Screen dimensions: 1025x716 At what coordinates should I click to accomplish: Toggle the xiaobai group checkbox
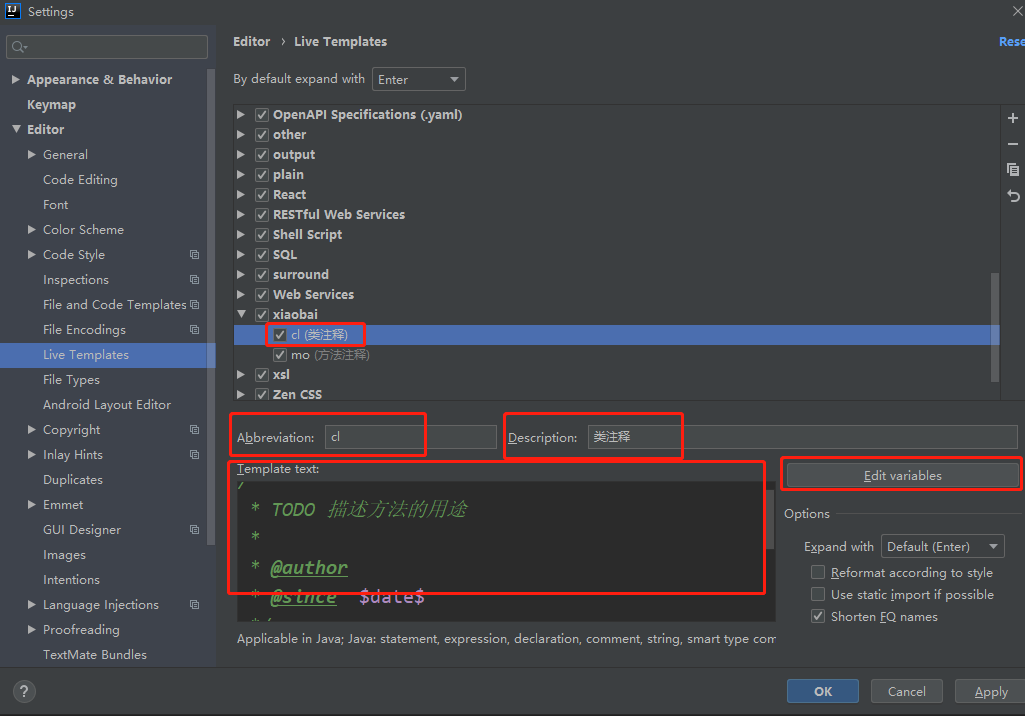pos(262,315)
